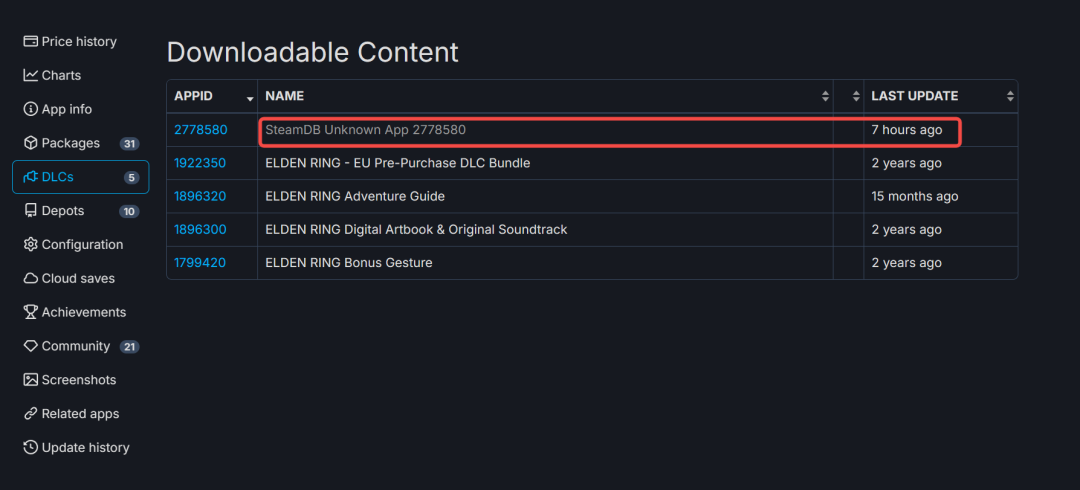Select the App info circle icon

pyautogui.click(x=30, y=109)
